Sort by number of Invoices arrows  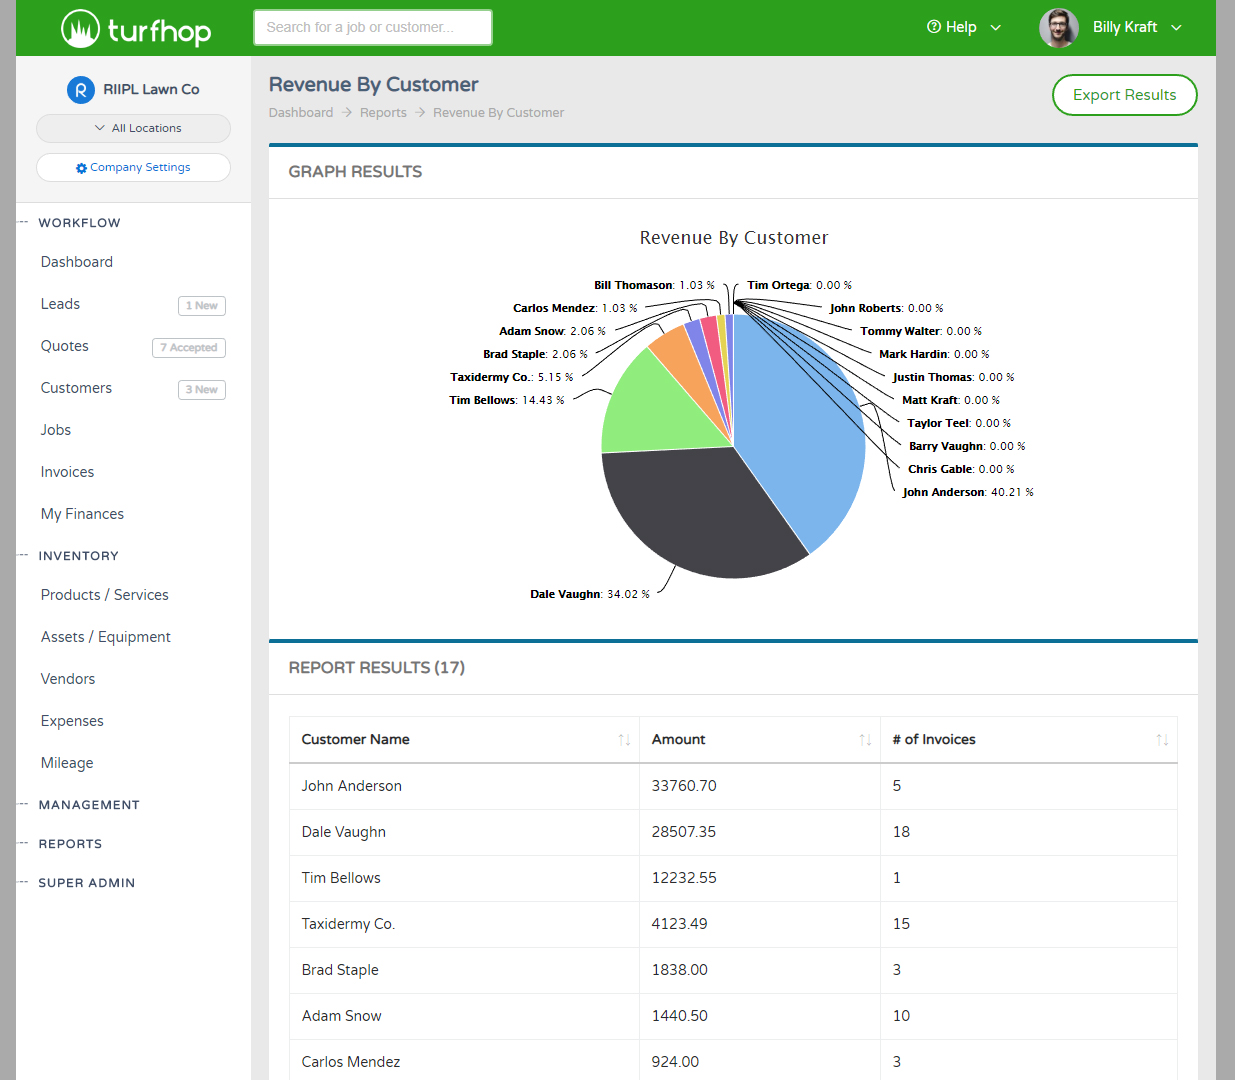coord(1162,740)
